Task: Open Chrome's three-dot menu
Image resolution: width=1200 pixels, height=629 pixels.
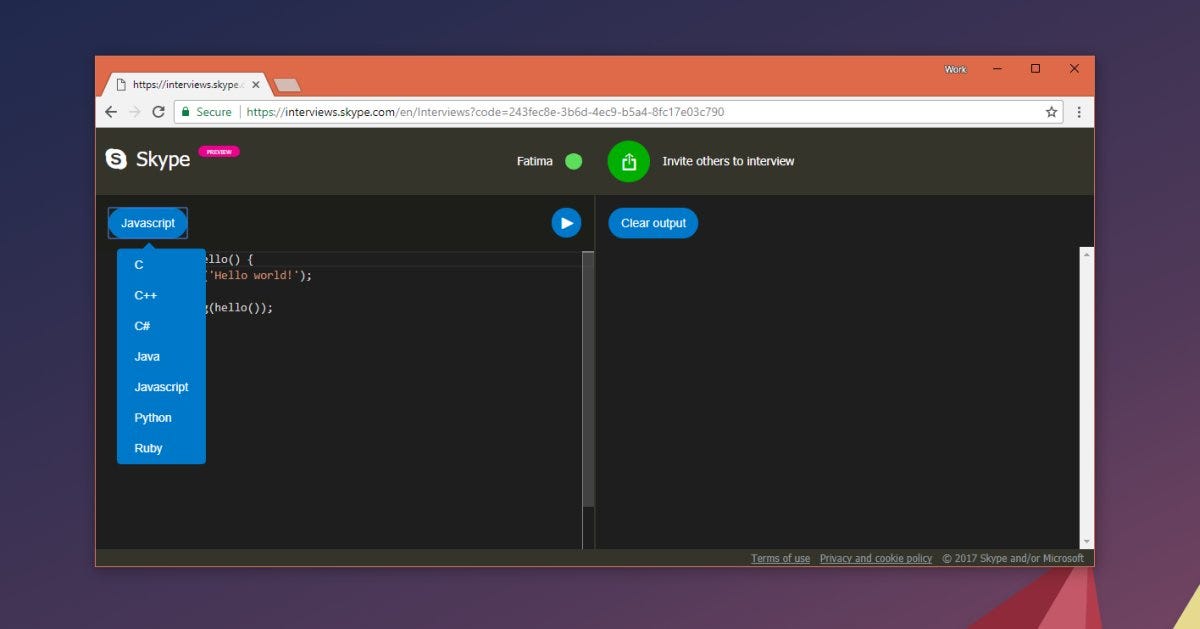Action: pyautogui.click(x=1079, y=112)
